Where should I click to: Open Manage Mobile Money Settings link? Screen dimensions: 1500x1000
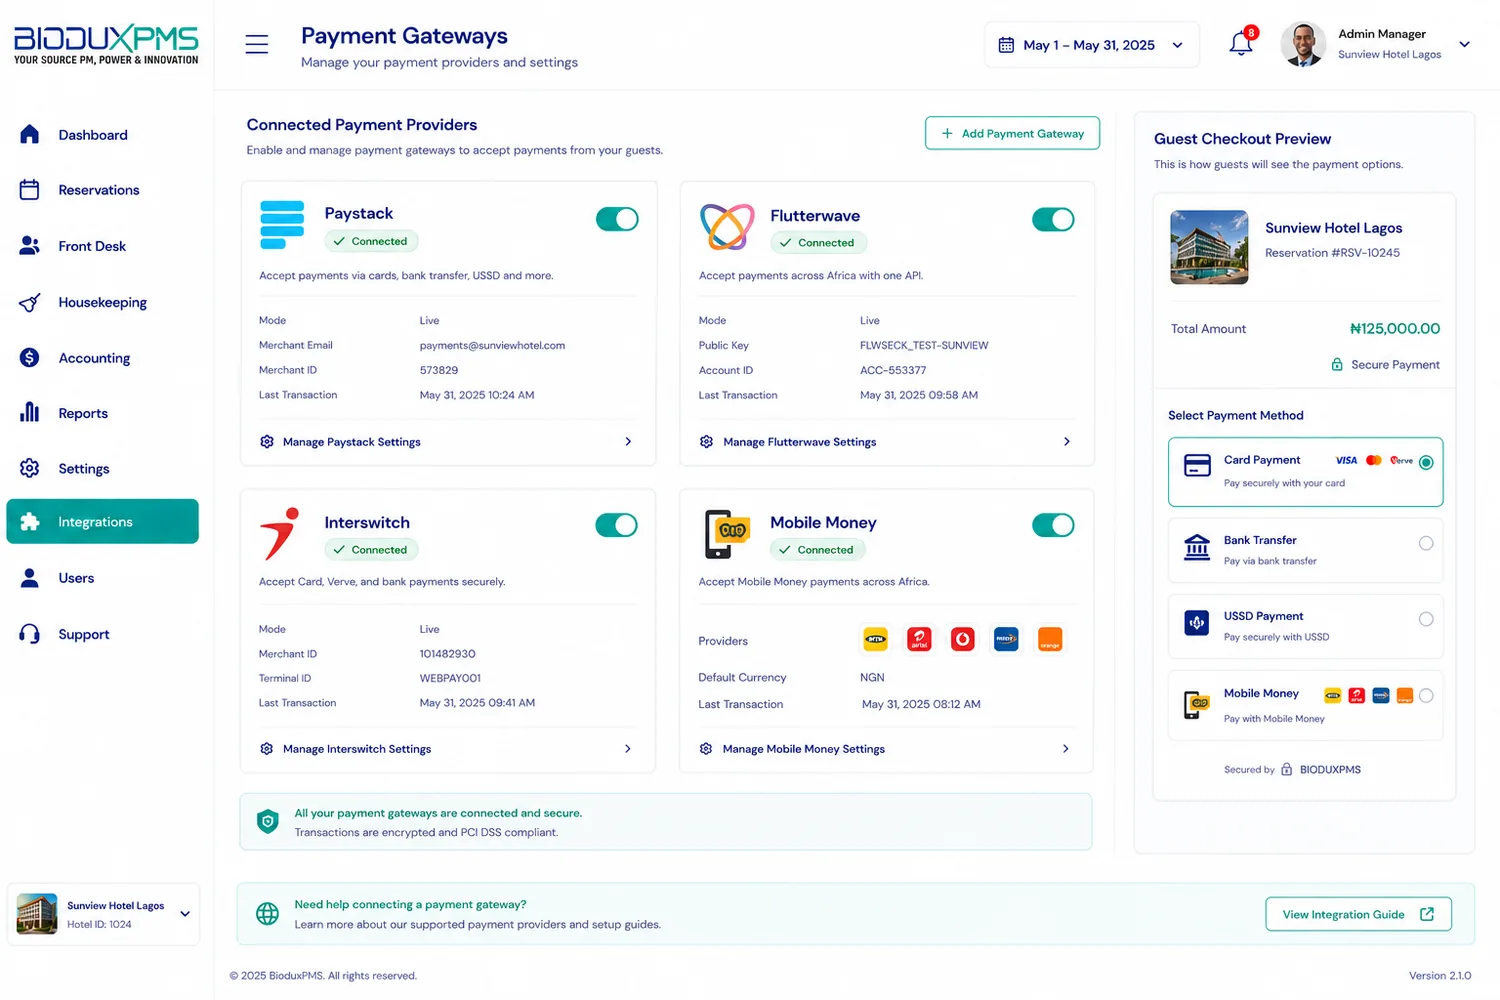coord(804,749)
